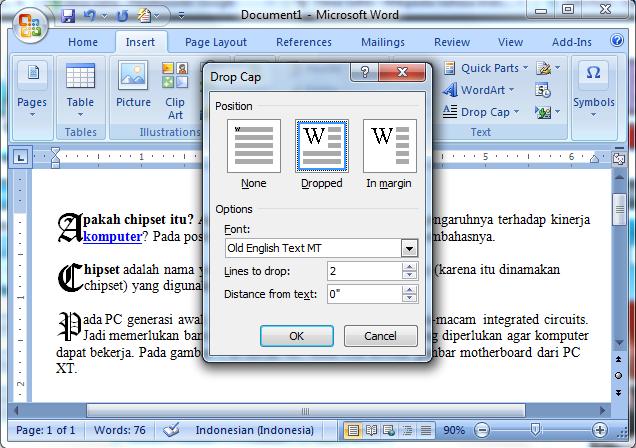Open Quick Parts gallery
Screen dimensions: 636x448
[x=486, y=68]
